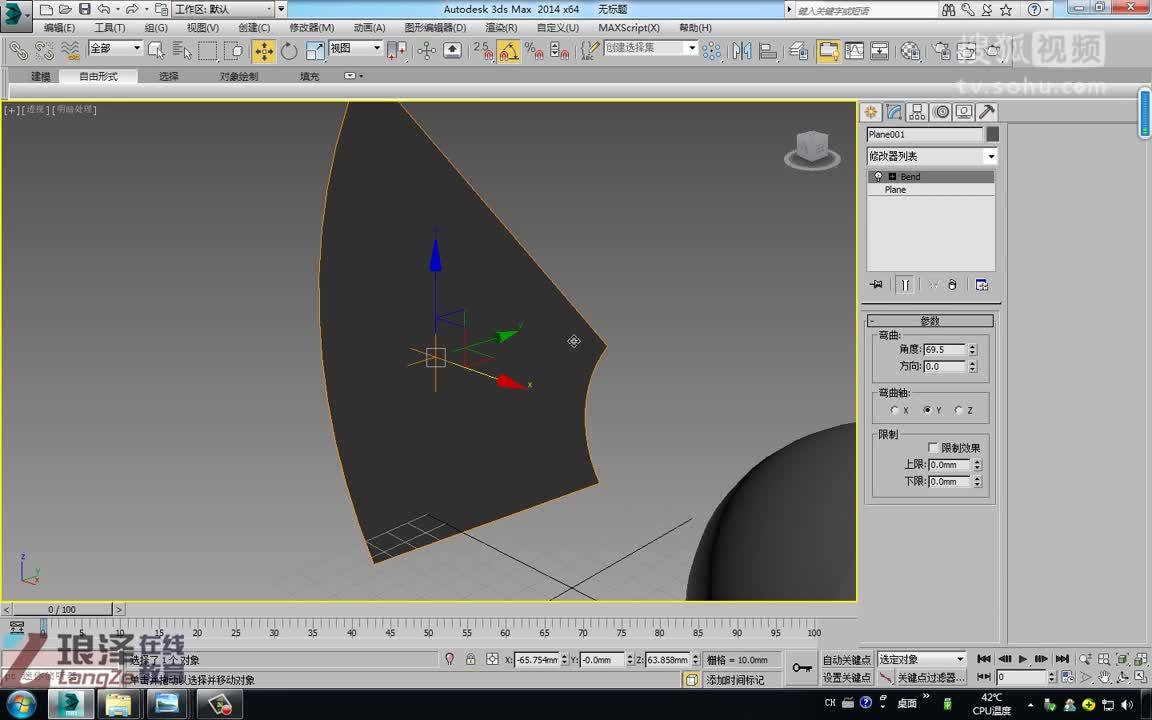Open the Motion panel

pyautogui.click(x=940, y=112)
